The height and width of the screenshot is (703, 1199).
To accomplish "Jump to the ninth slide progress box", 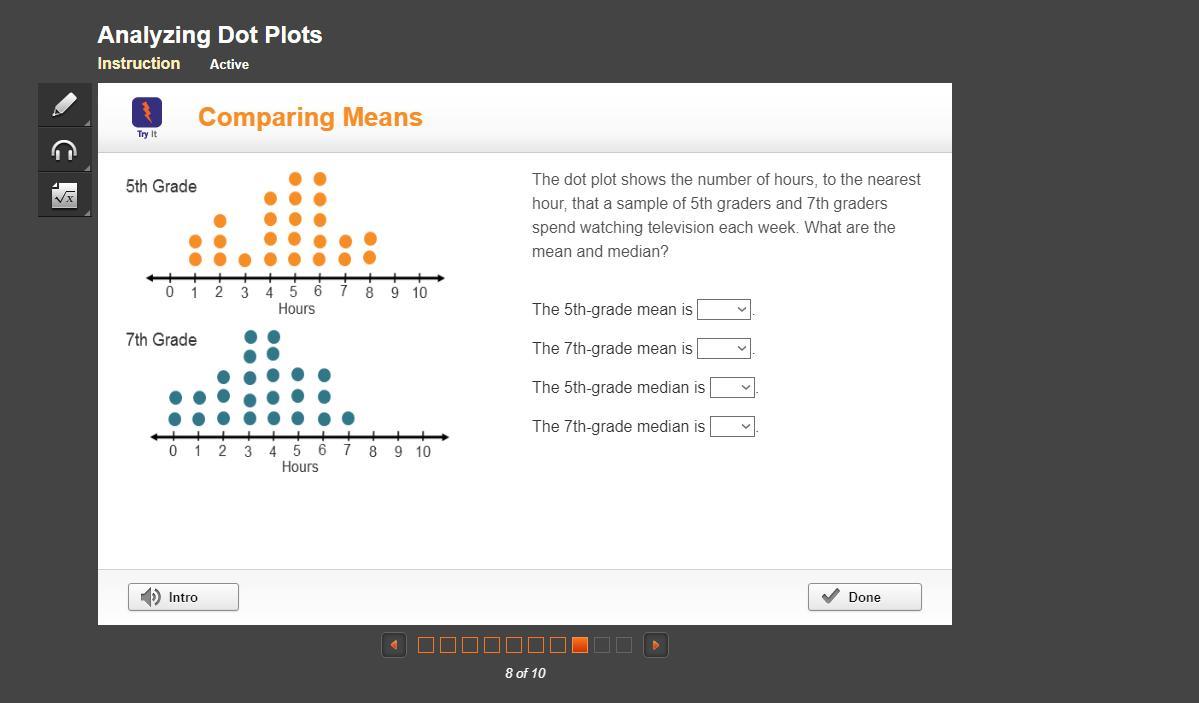I will (602, 645).
